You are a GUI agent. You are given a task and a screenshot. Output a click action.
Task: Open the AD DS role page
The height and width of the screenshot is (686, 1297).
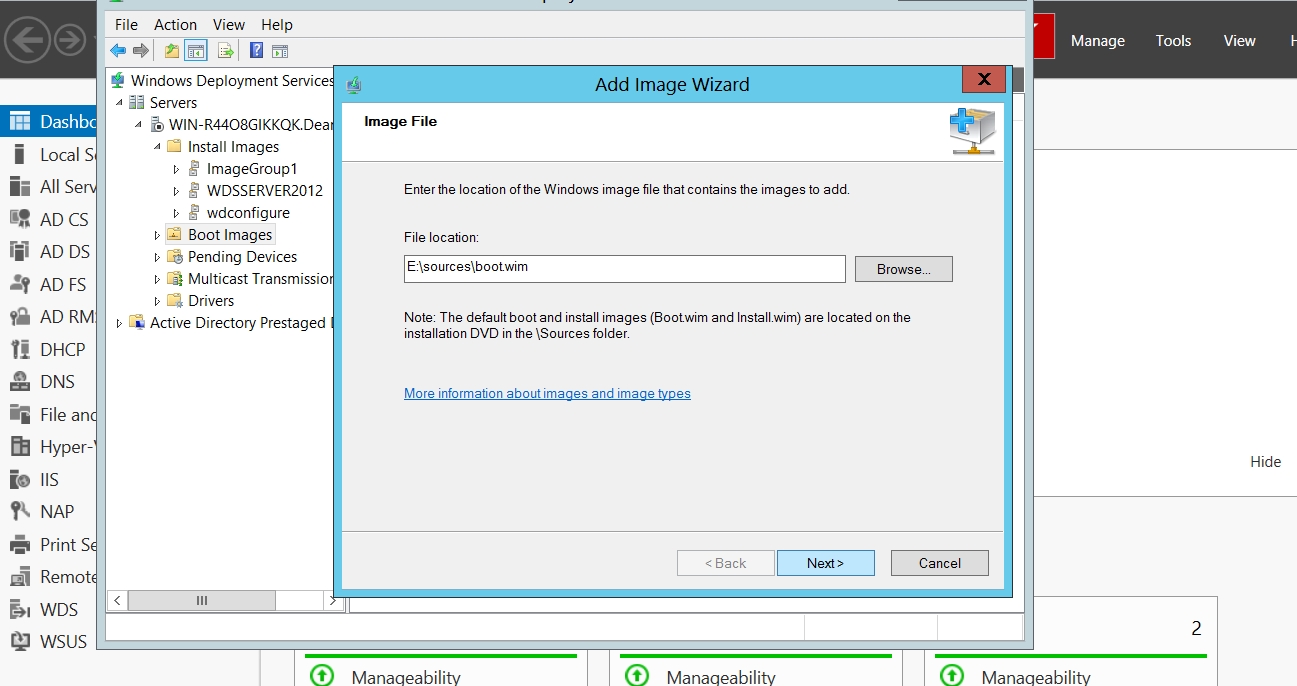tap(52, 251)
